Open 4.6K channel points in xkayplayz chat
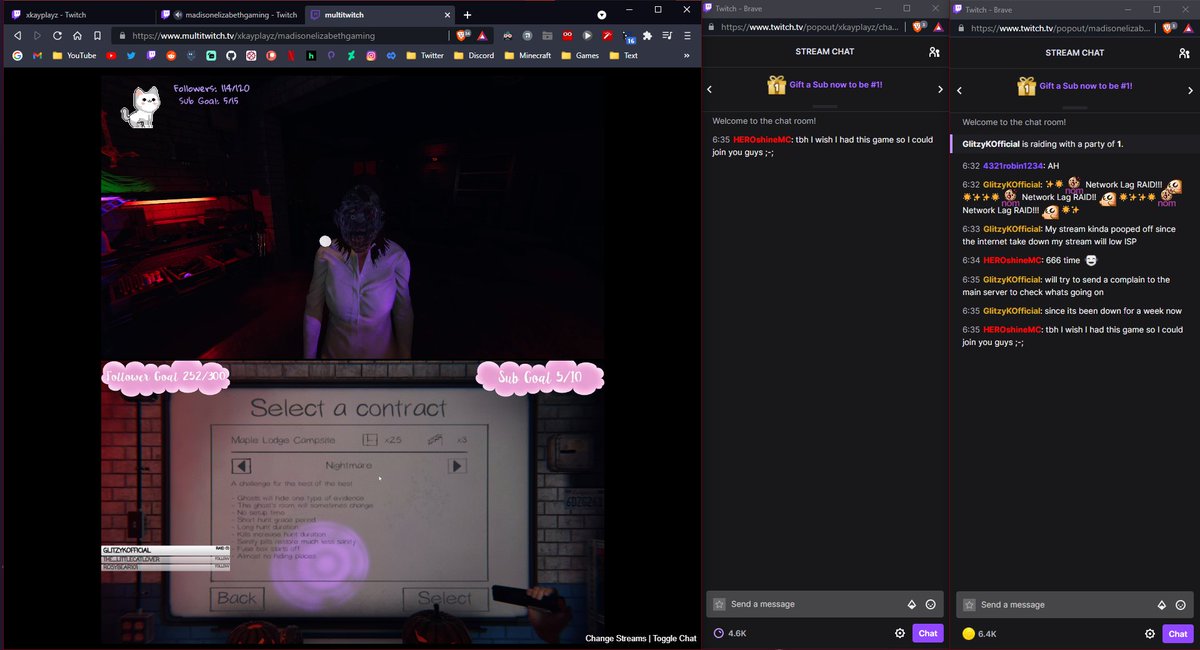 [x=729, y=633]
